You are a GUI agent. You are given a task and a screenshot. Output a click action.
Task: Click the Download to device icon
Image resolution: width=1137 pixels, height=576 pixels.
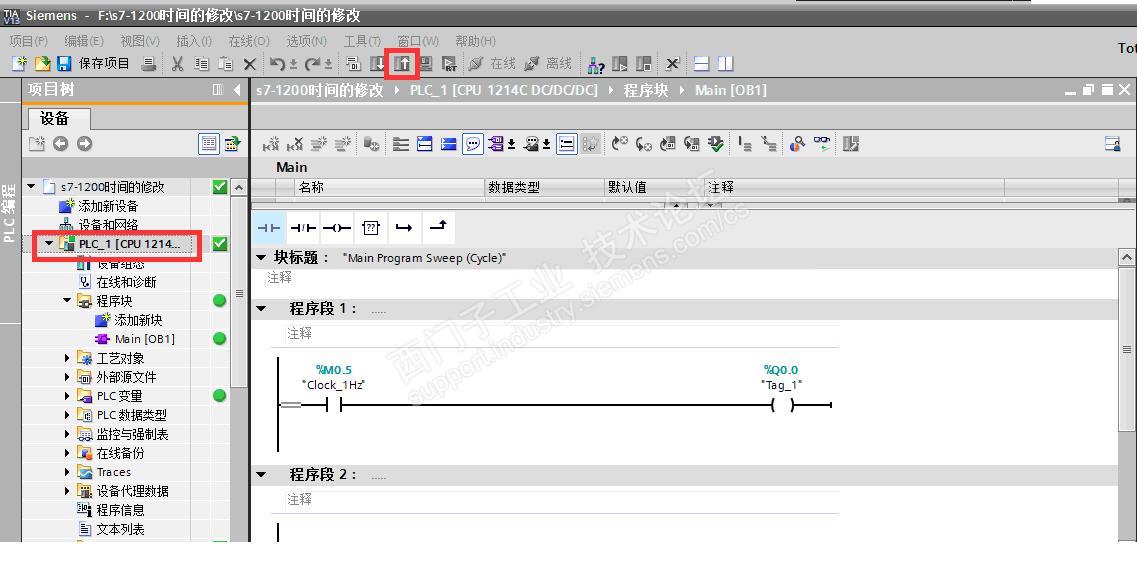[379, 64]
